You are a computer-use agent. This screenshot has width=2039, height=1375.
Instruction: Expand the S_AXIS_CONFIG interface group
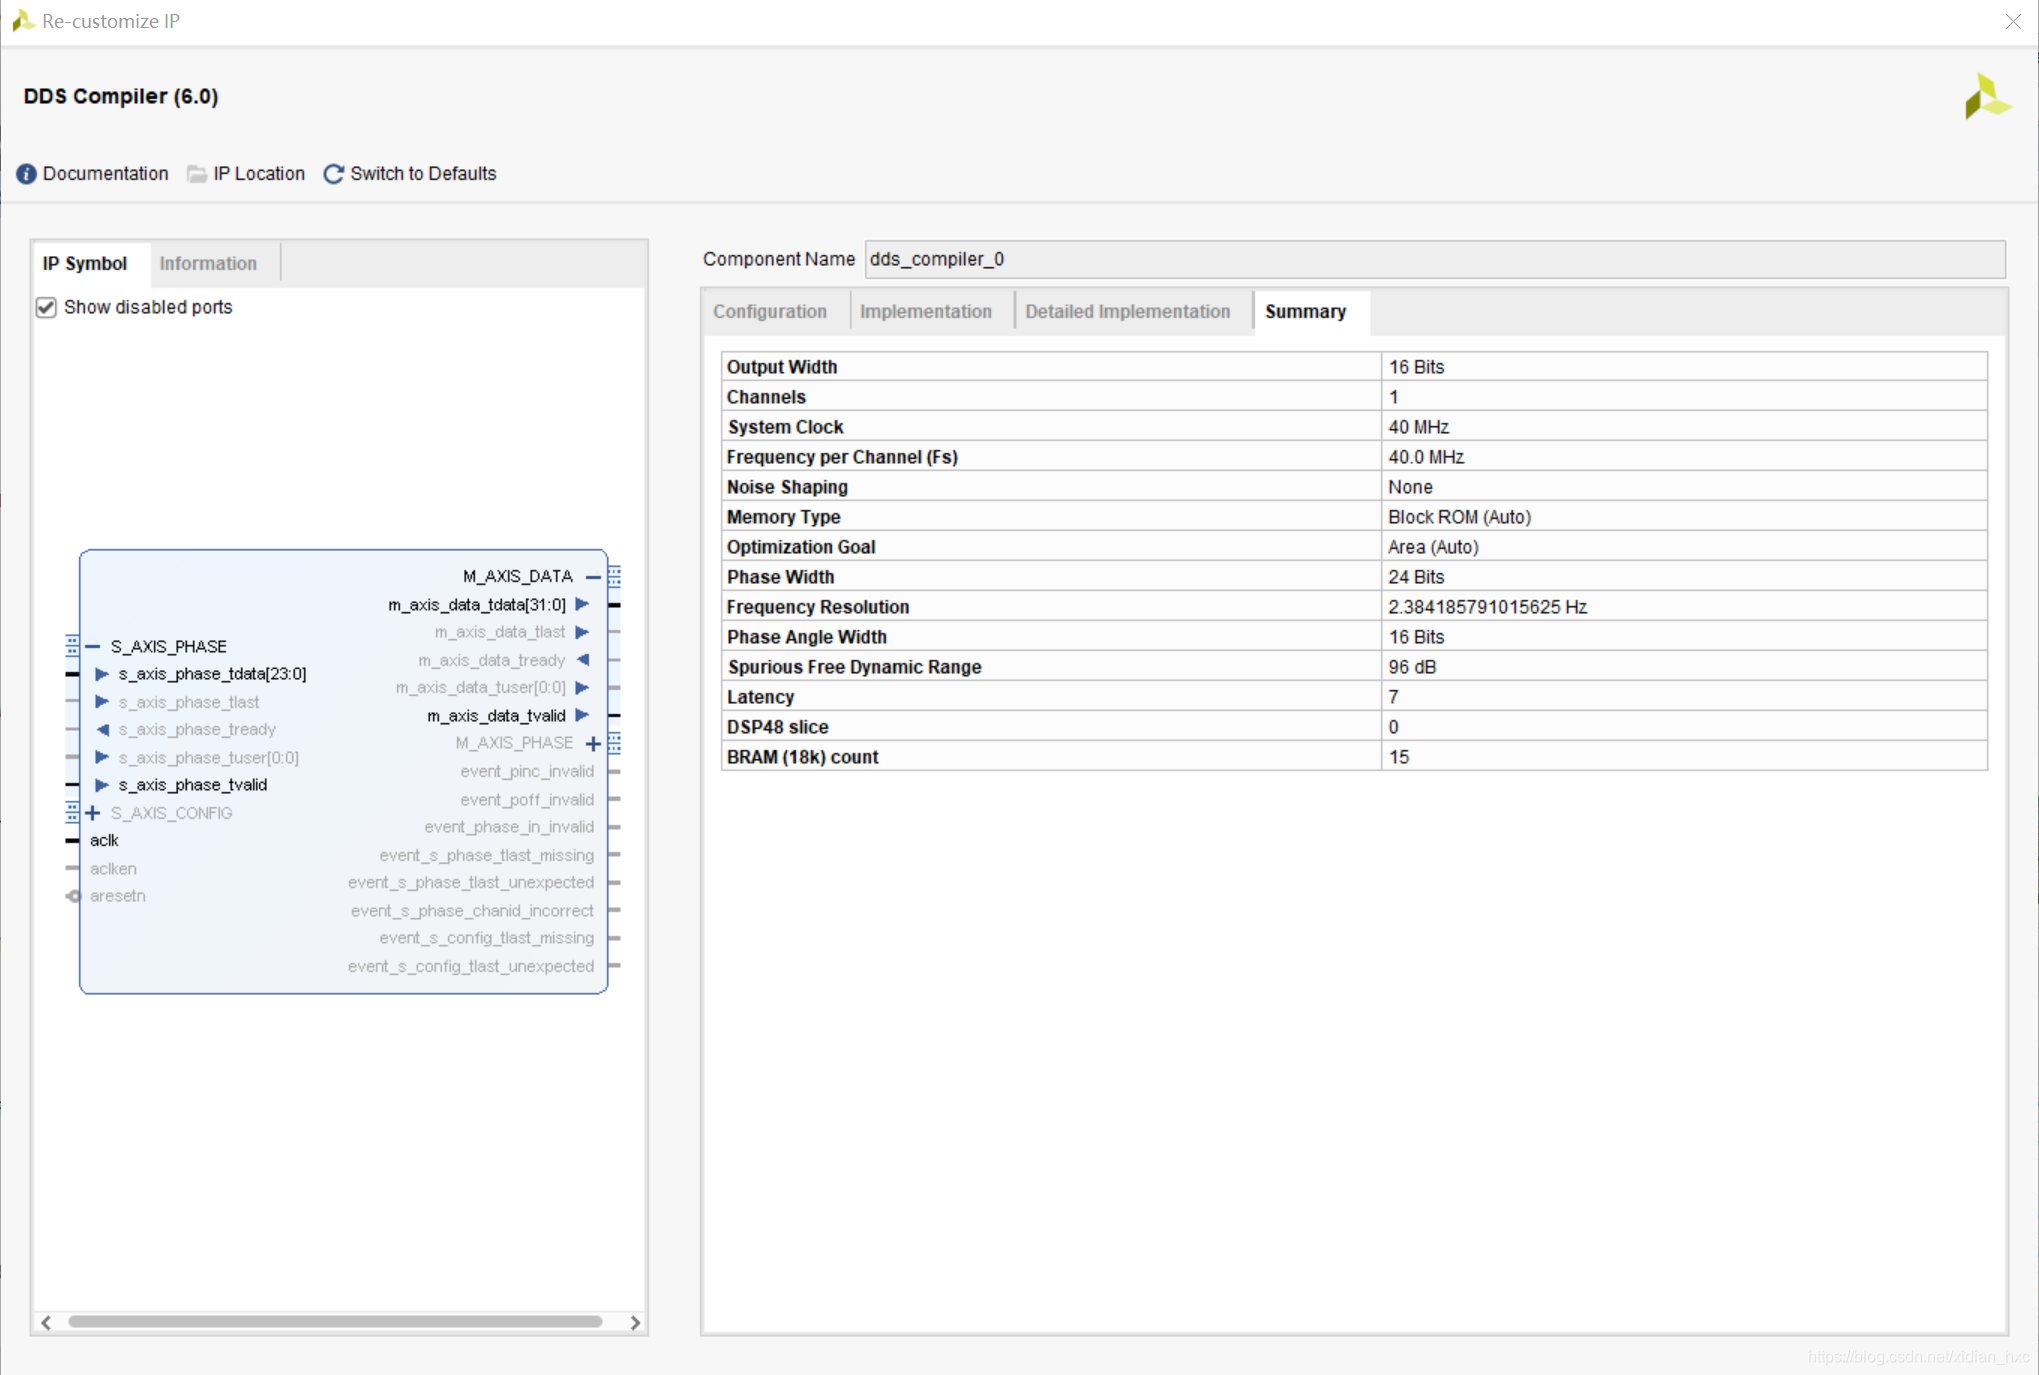click(x=93, y=813)
